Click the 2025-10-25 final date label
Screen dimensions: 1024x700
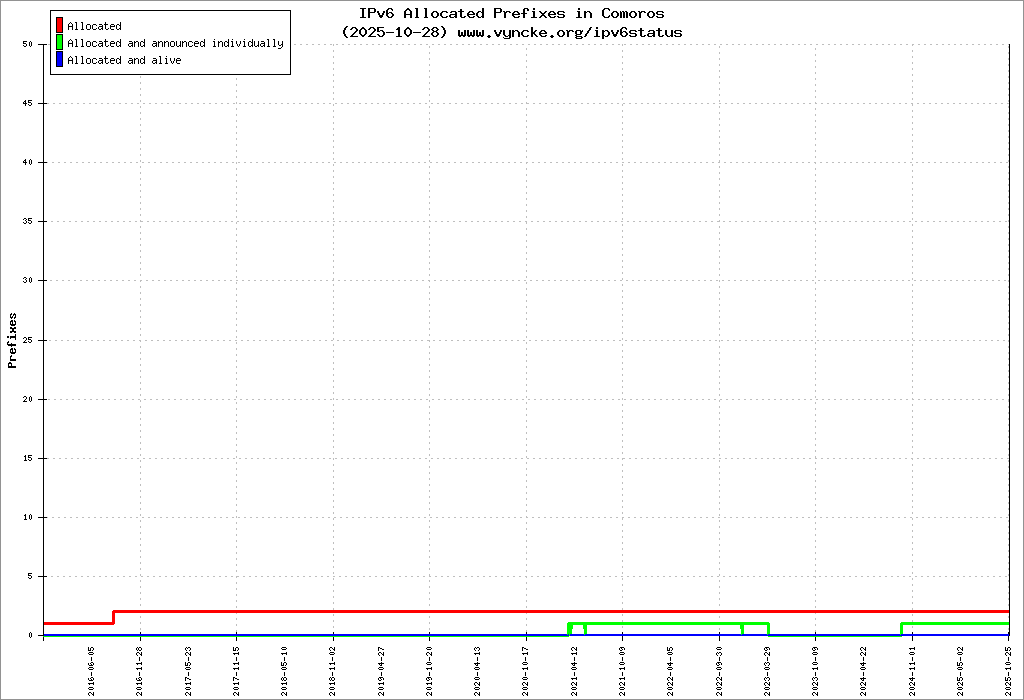(1009, 666)
